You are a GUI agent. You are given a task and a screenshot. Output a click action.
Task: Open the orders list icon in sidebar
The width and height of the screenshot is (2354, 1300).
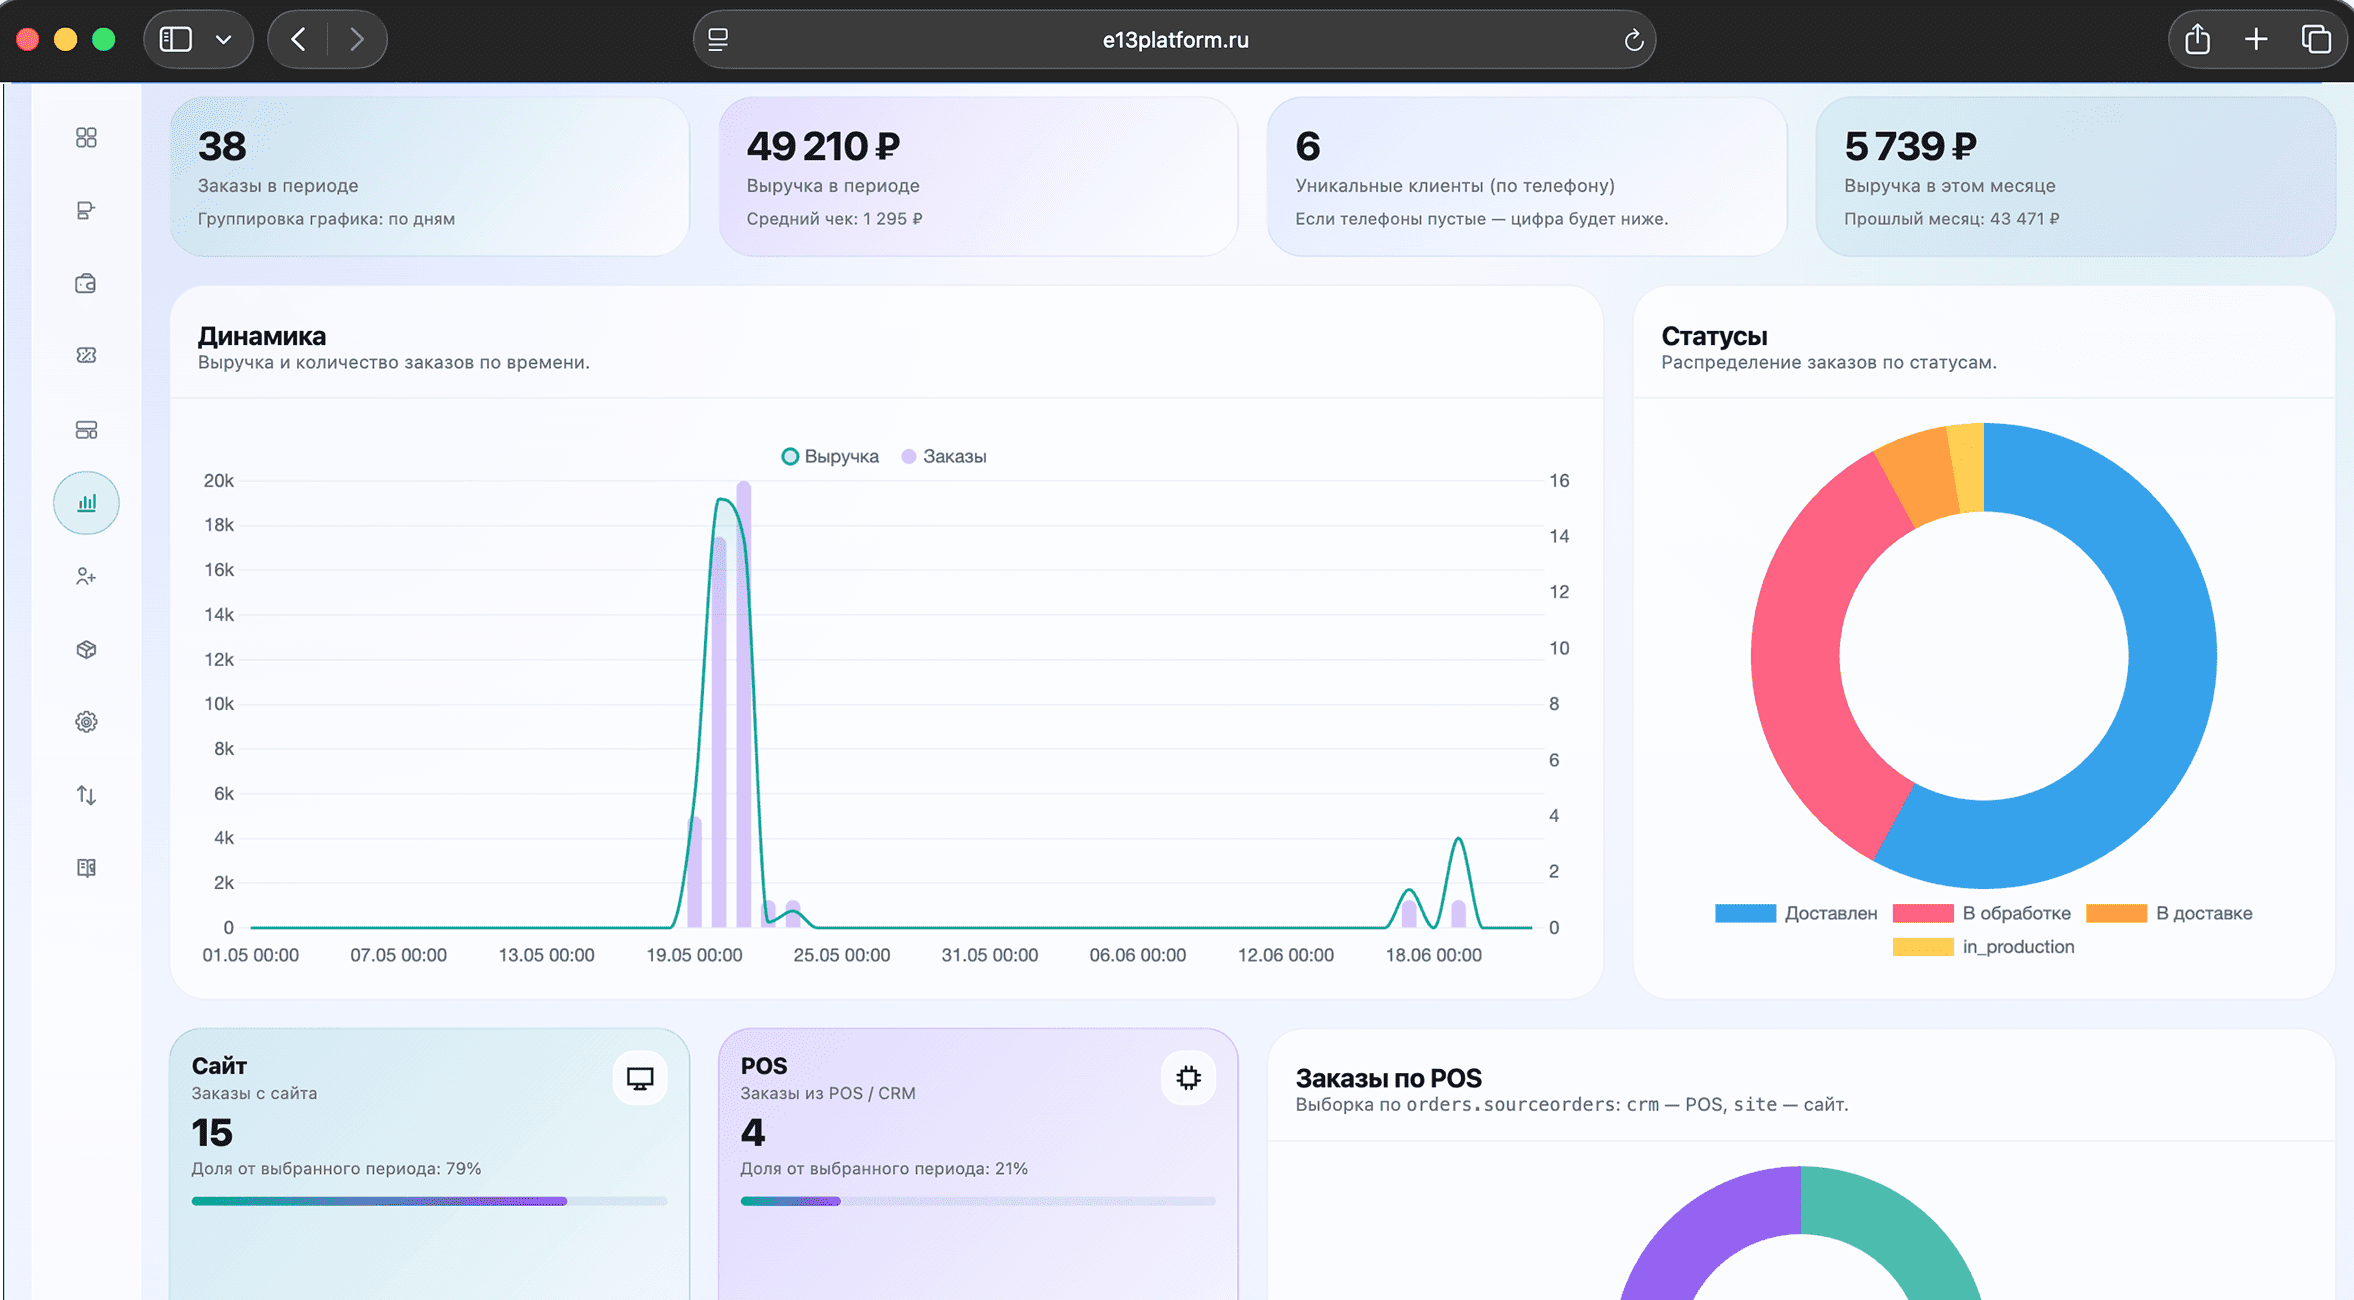click(86, 211)
